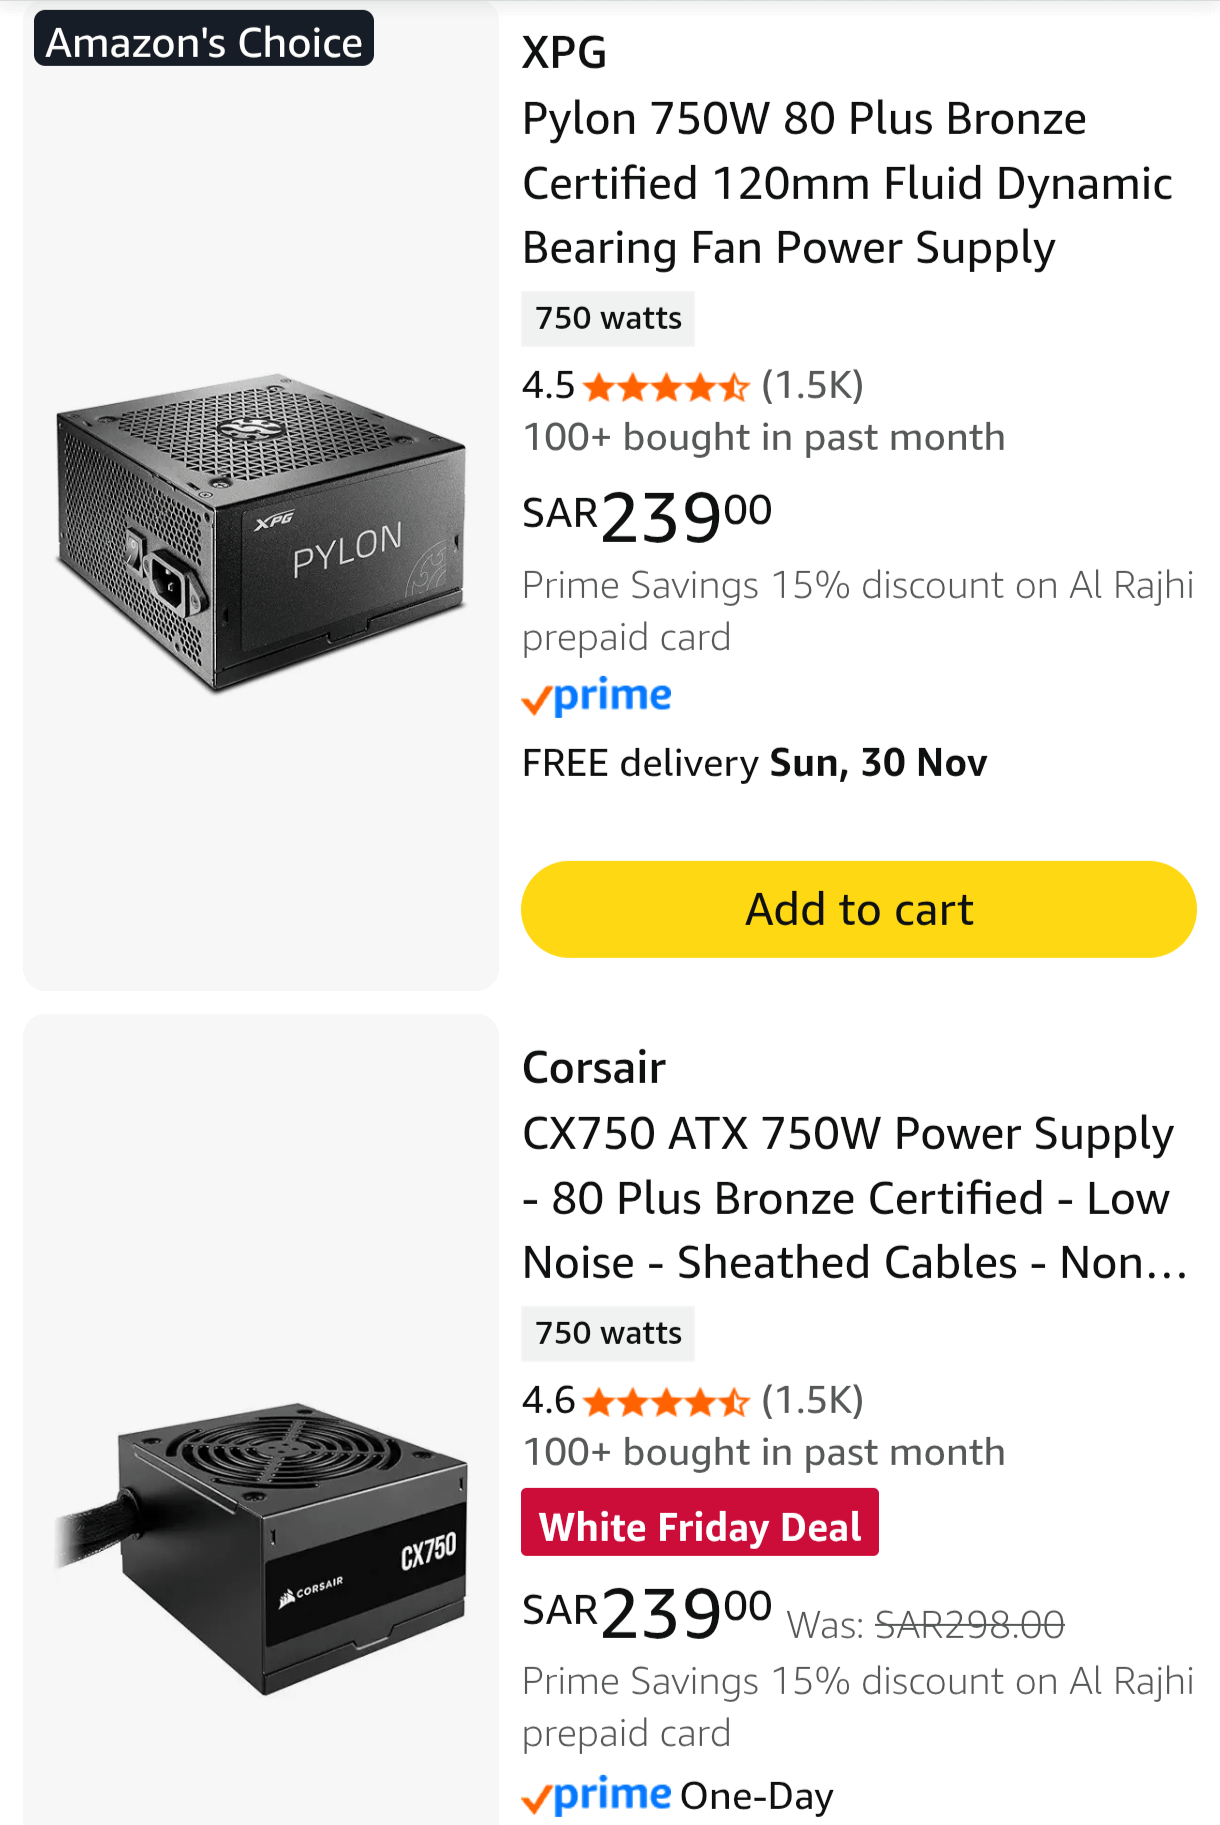Click the Corsair brand name
This screenshot has height=1825, width=1220.
coord(594,1067)
